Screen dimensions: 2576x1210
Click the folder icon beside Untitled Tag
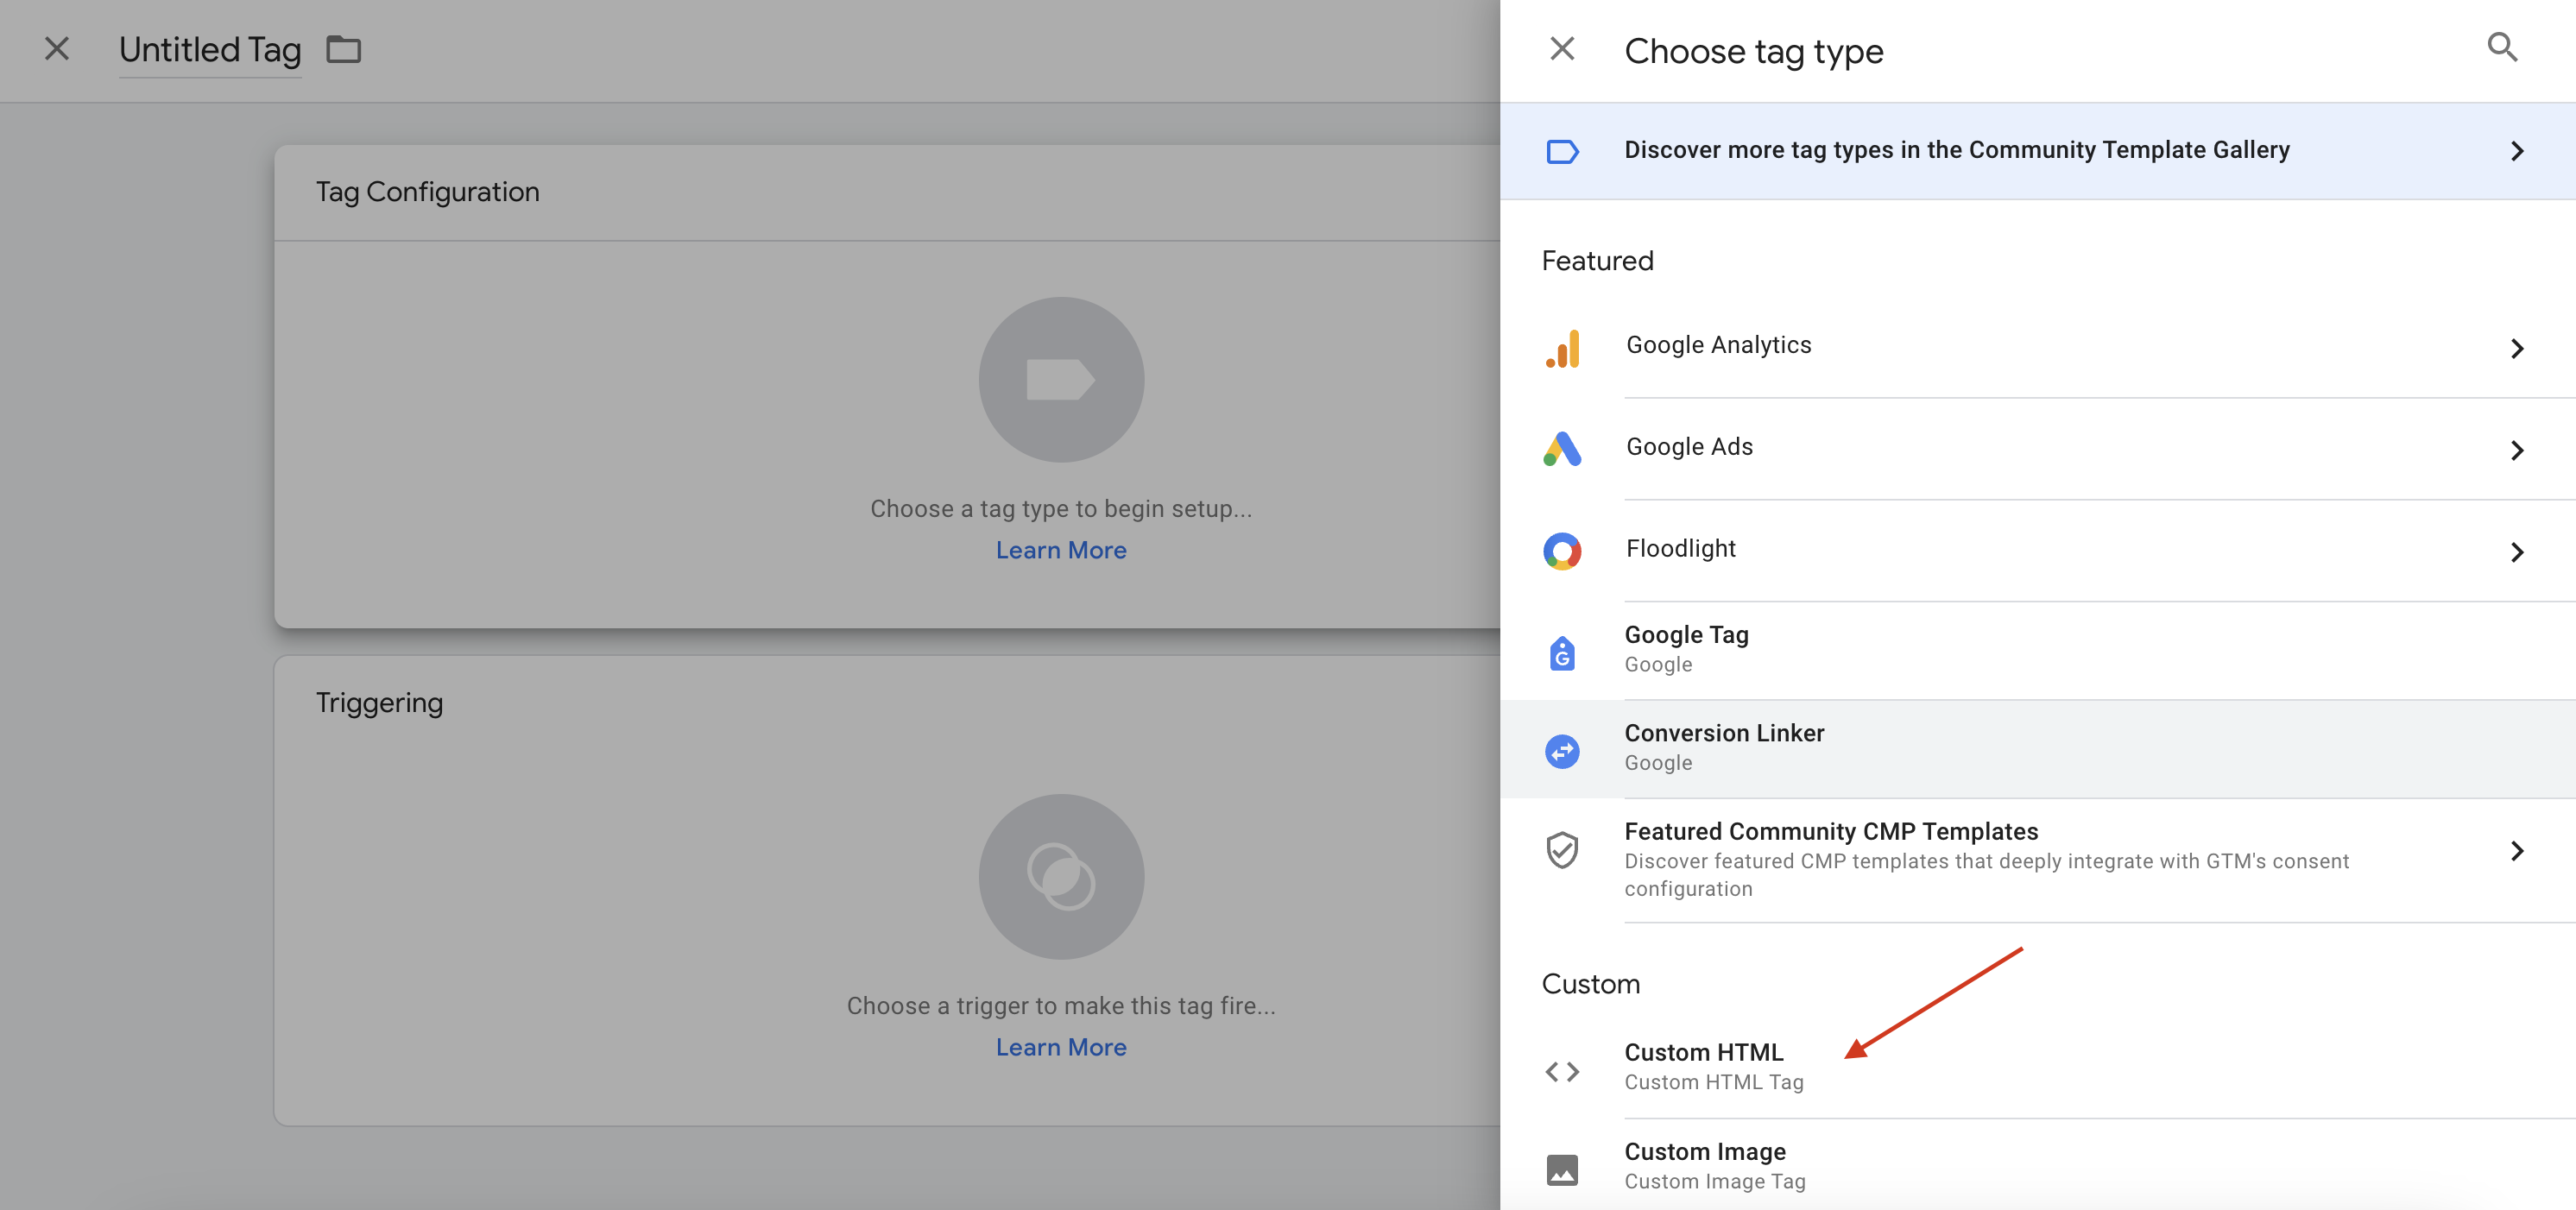coord(344,48)
